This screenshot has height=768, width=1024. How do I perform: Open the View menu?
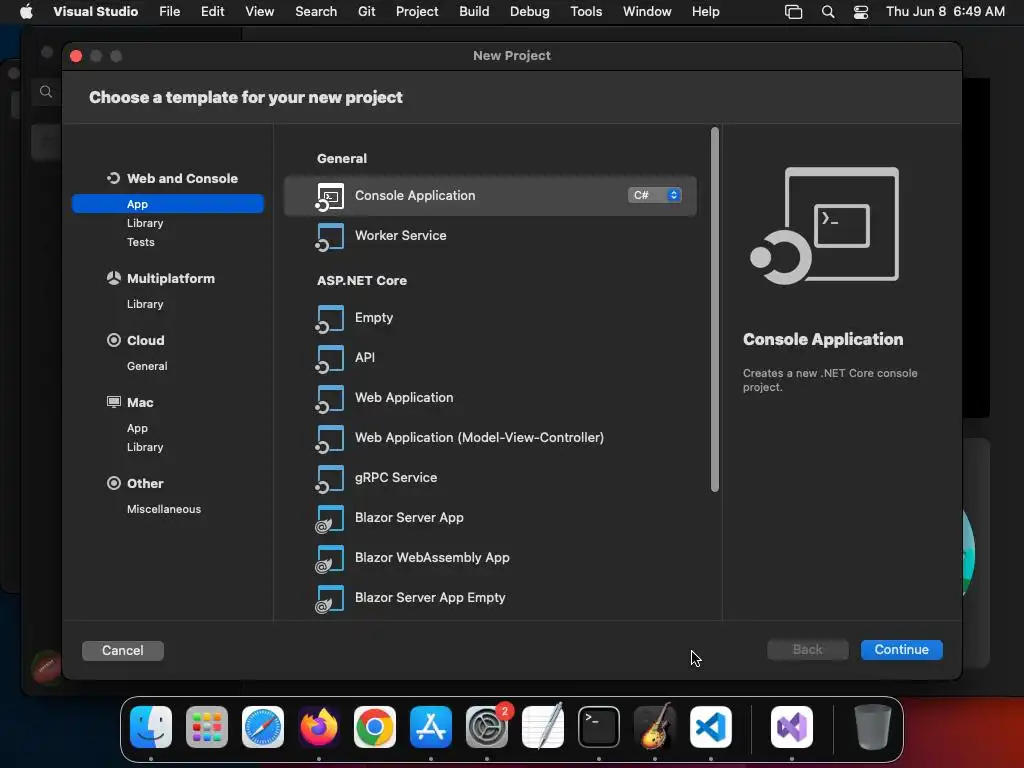(259, 11)
